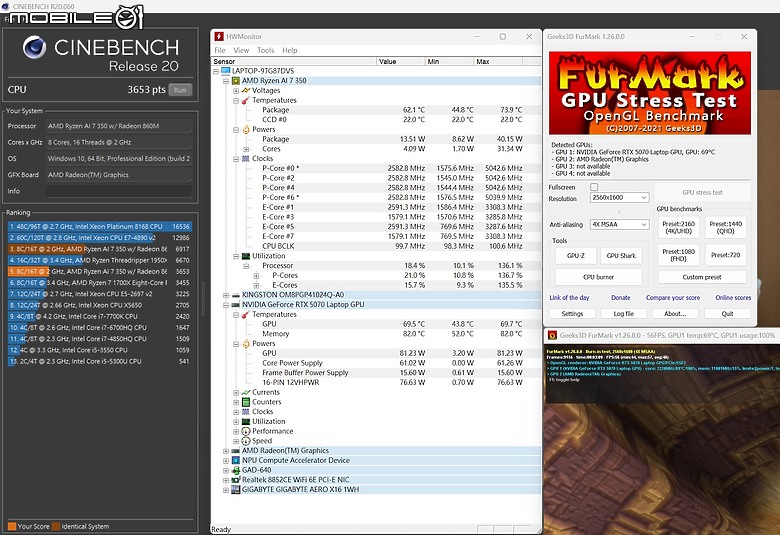
Task: Click the AMD Ryzen AI 7 350 CPU icon
Action: pos(236,81)
